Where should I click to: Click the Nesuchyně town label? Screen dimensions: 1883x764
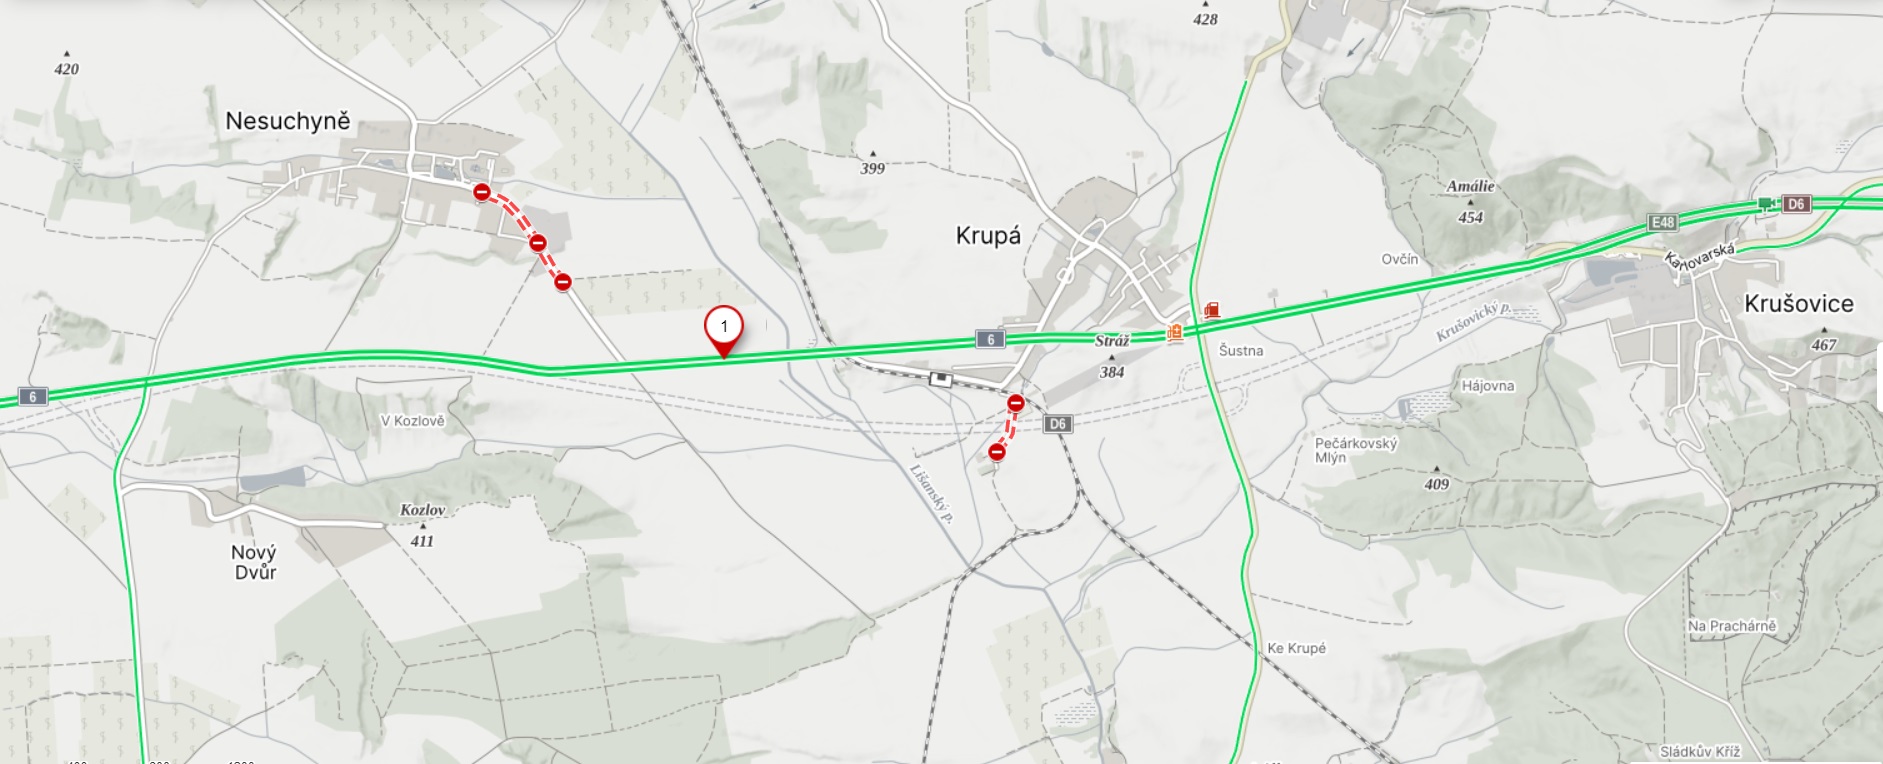288,121
